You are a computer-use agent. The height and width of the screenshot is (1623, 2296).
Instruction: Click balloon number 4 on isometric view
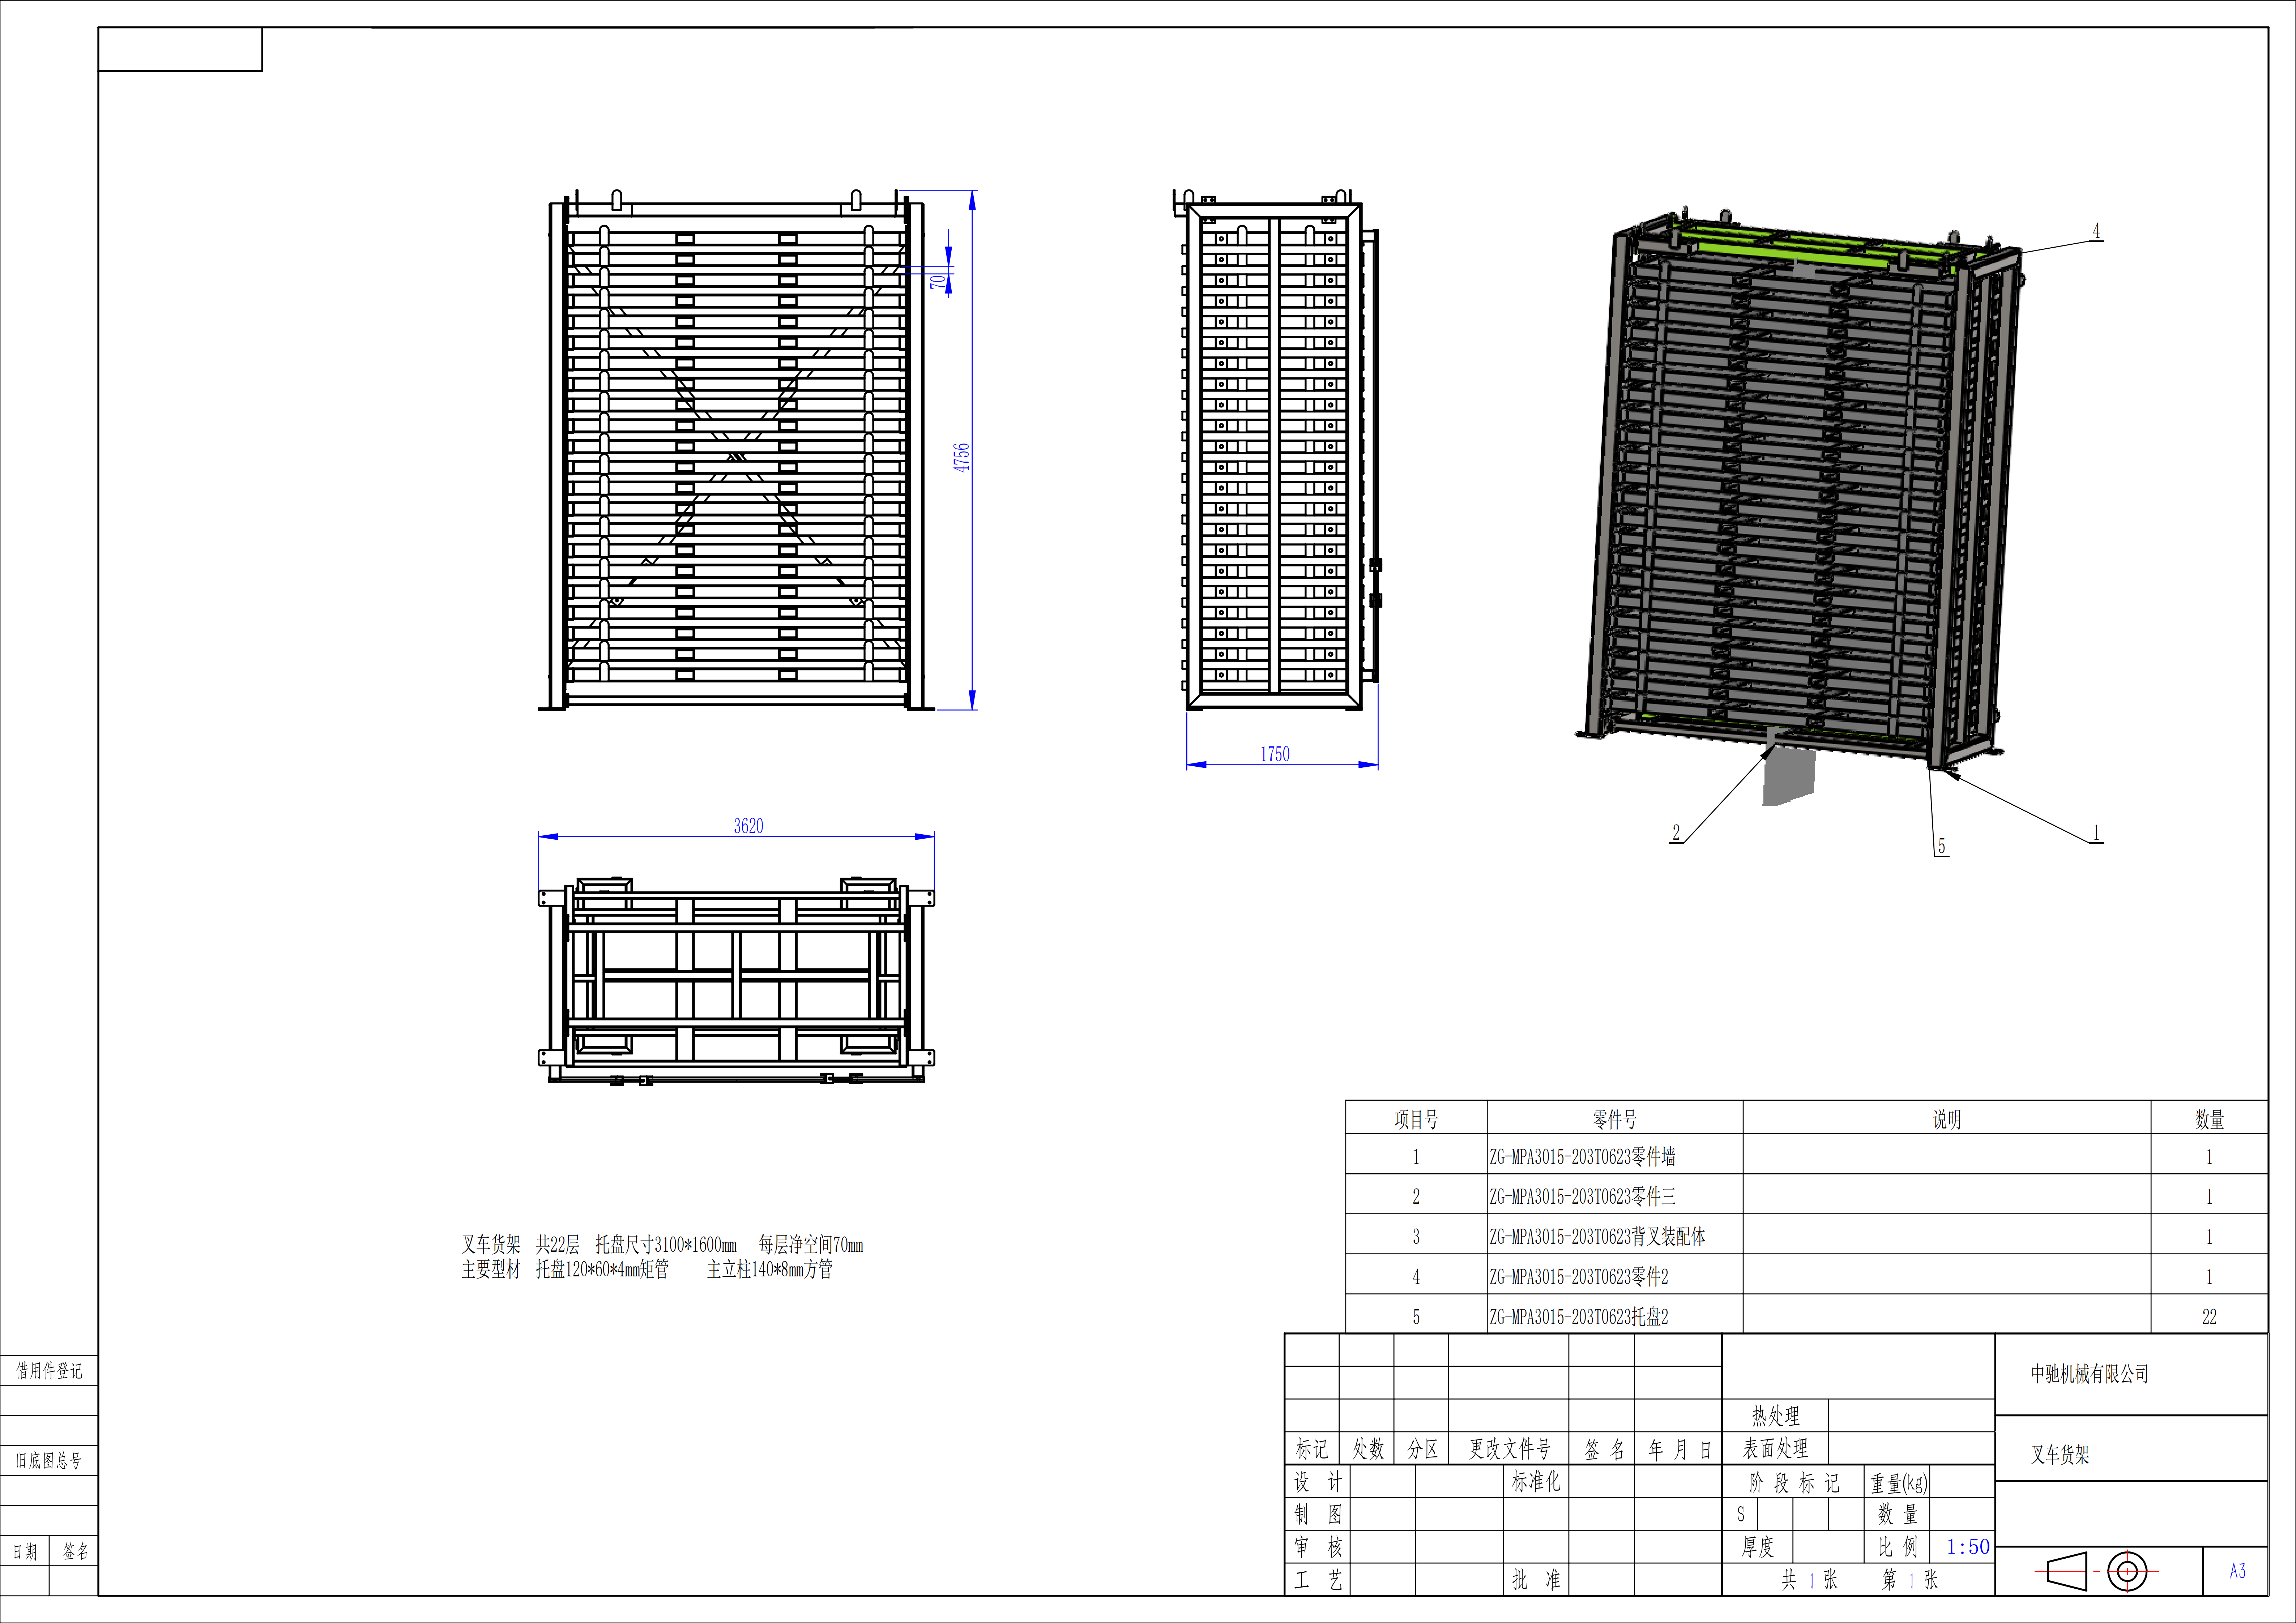(2097, 231)
